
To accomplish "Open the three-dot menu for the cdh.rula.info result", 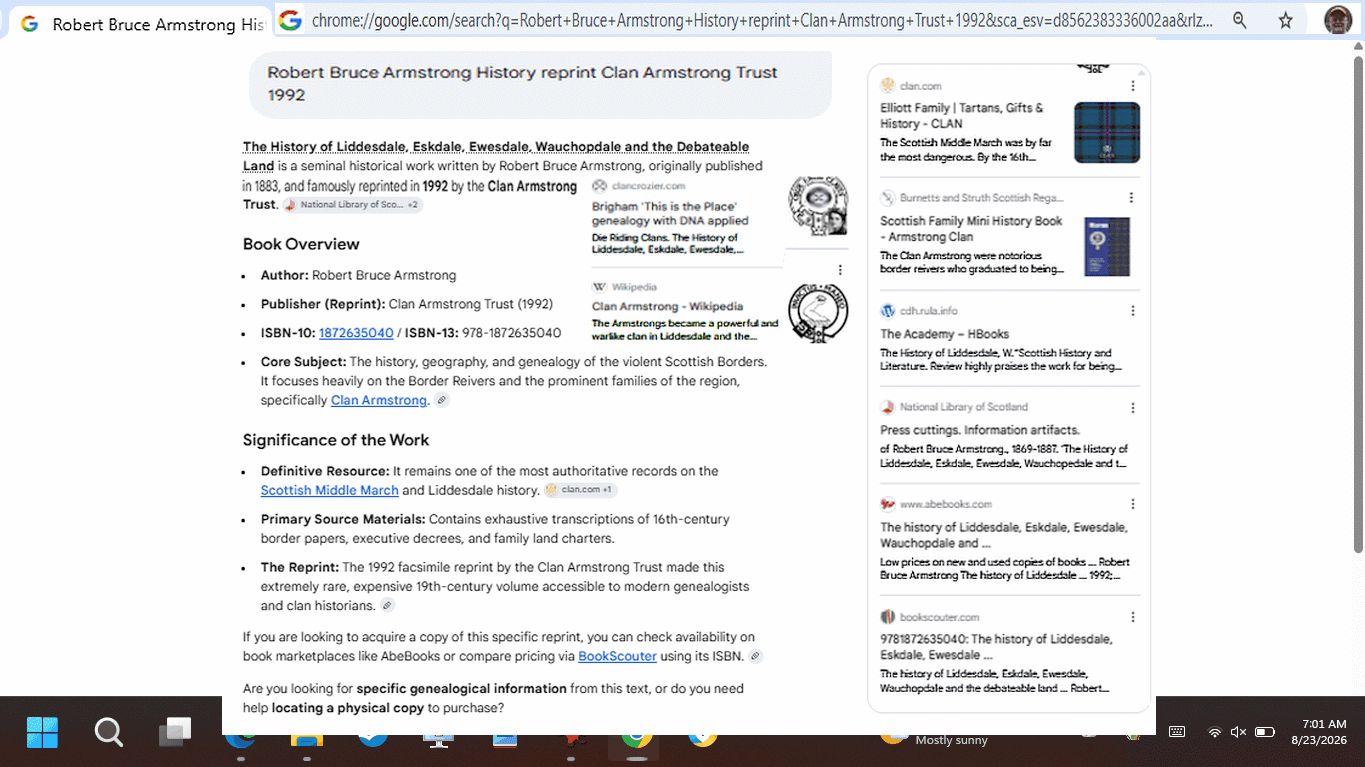I will click(1132, 311).
